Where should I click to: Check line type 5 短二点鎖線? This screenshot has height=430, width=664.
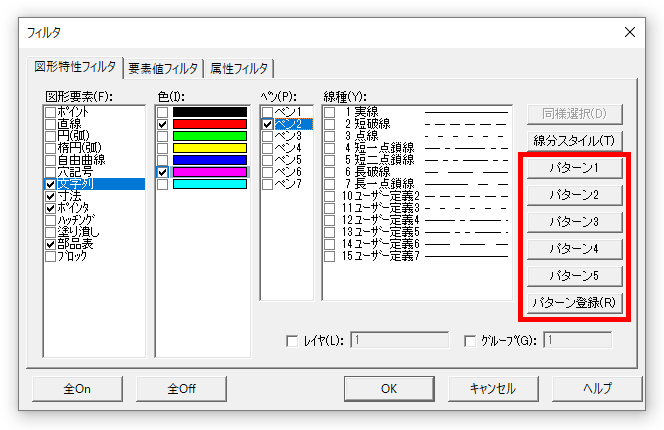pyautogui.click(x=329, y=160)
